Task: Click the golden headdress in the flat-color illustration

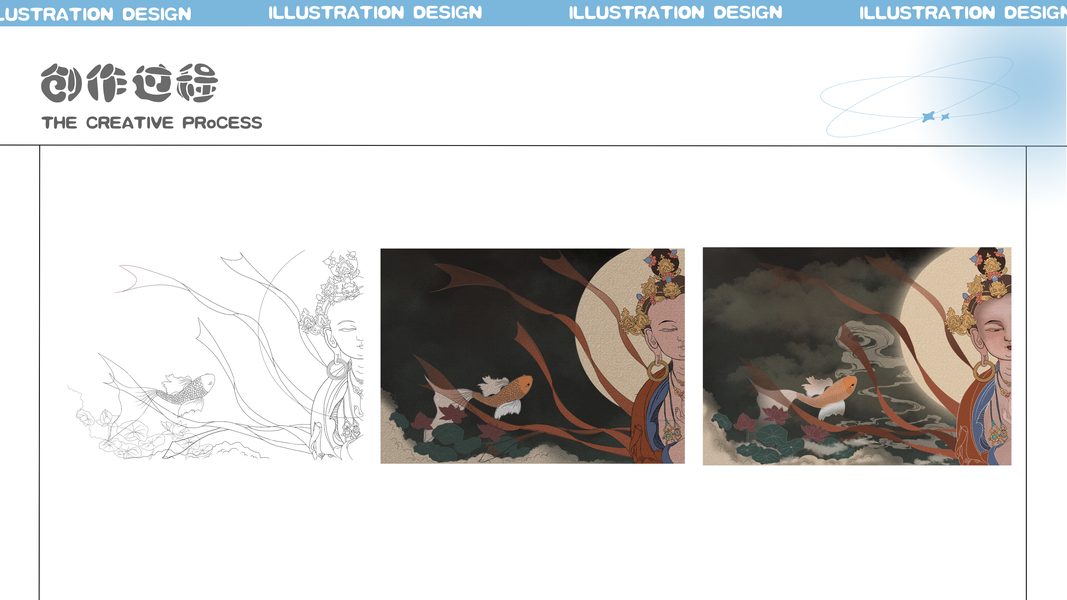Action: (x=655, y=294)
